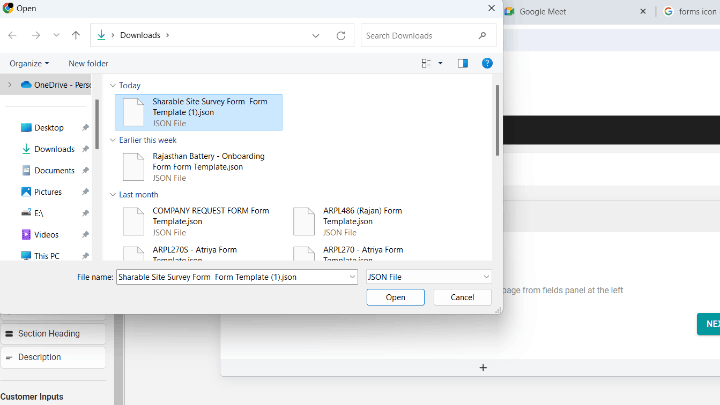Open the JSON File type dropdown

point(428,276)
